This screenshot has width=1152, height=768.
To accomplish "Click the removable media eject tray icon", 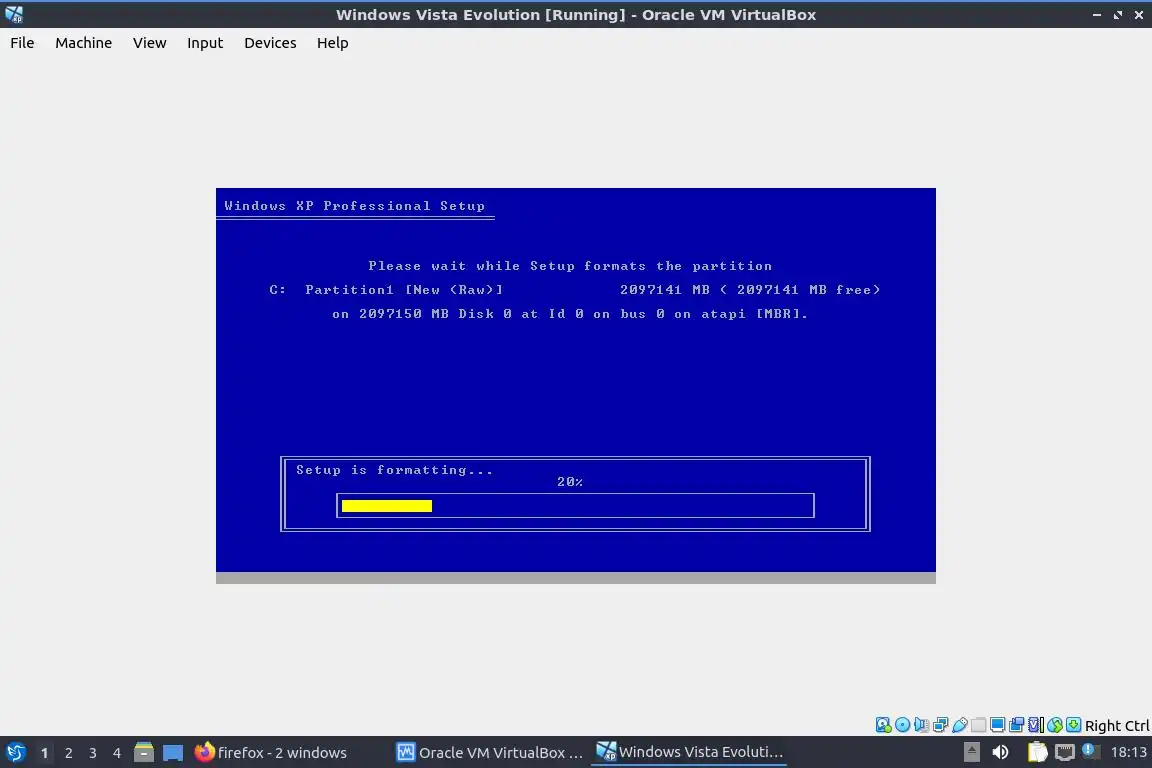I will 971,752.
